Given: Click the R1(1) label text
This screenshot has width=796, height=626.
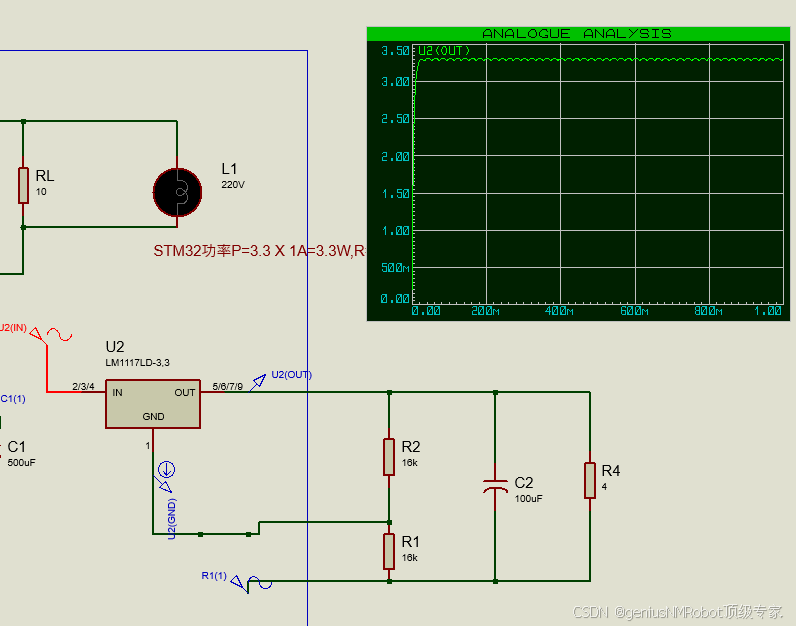Looking at the screenshot, I should point(214,575).
